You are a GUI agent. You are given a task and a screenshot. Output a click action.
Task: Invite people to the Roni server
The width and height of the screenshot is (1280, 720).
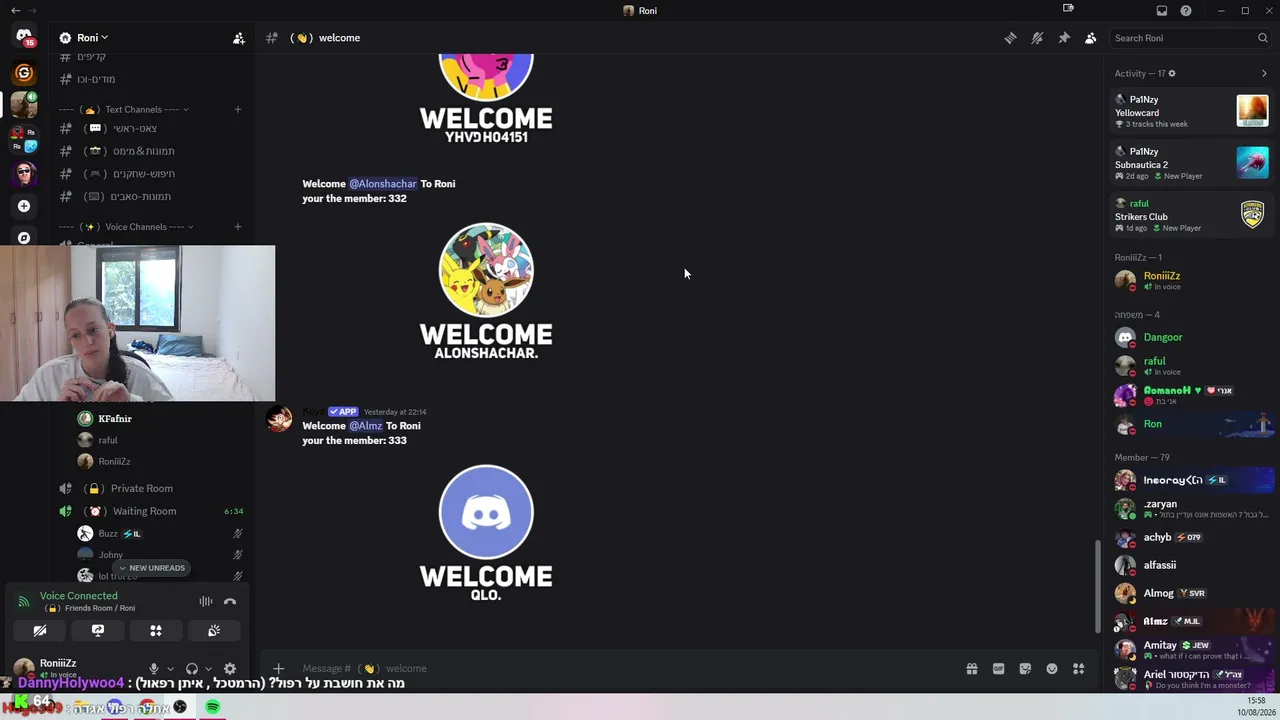238,38
